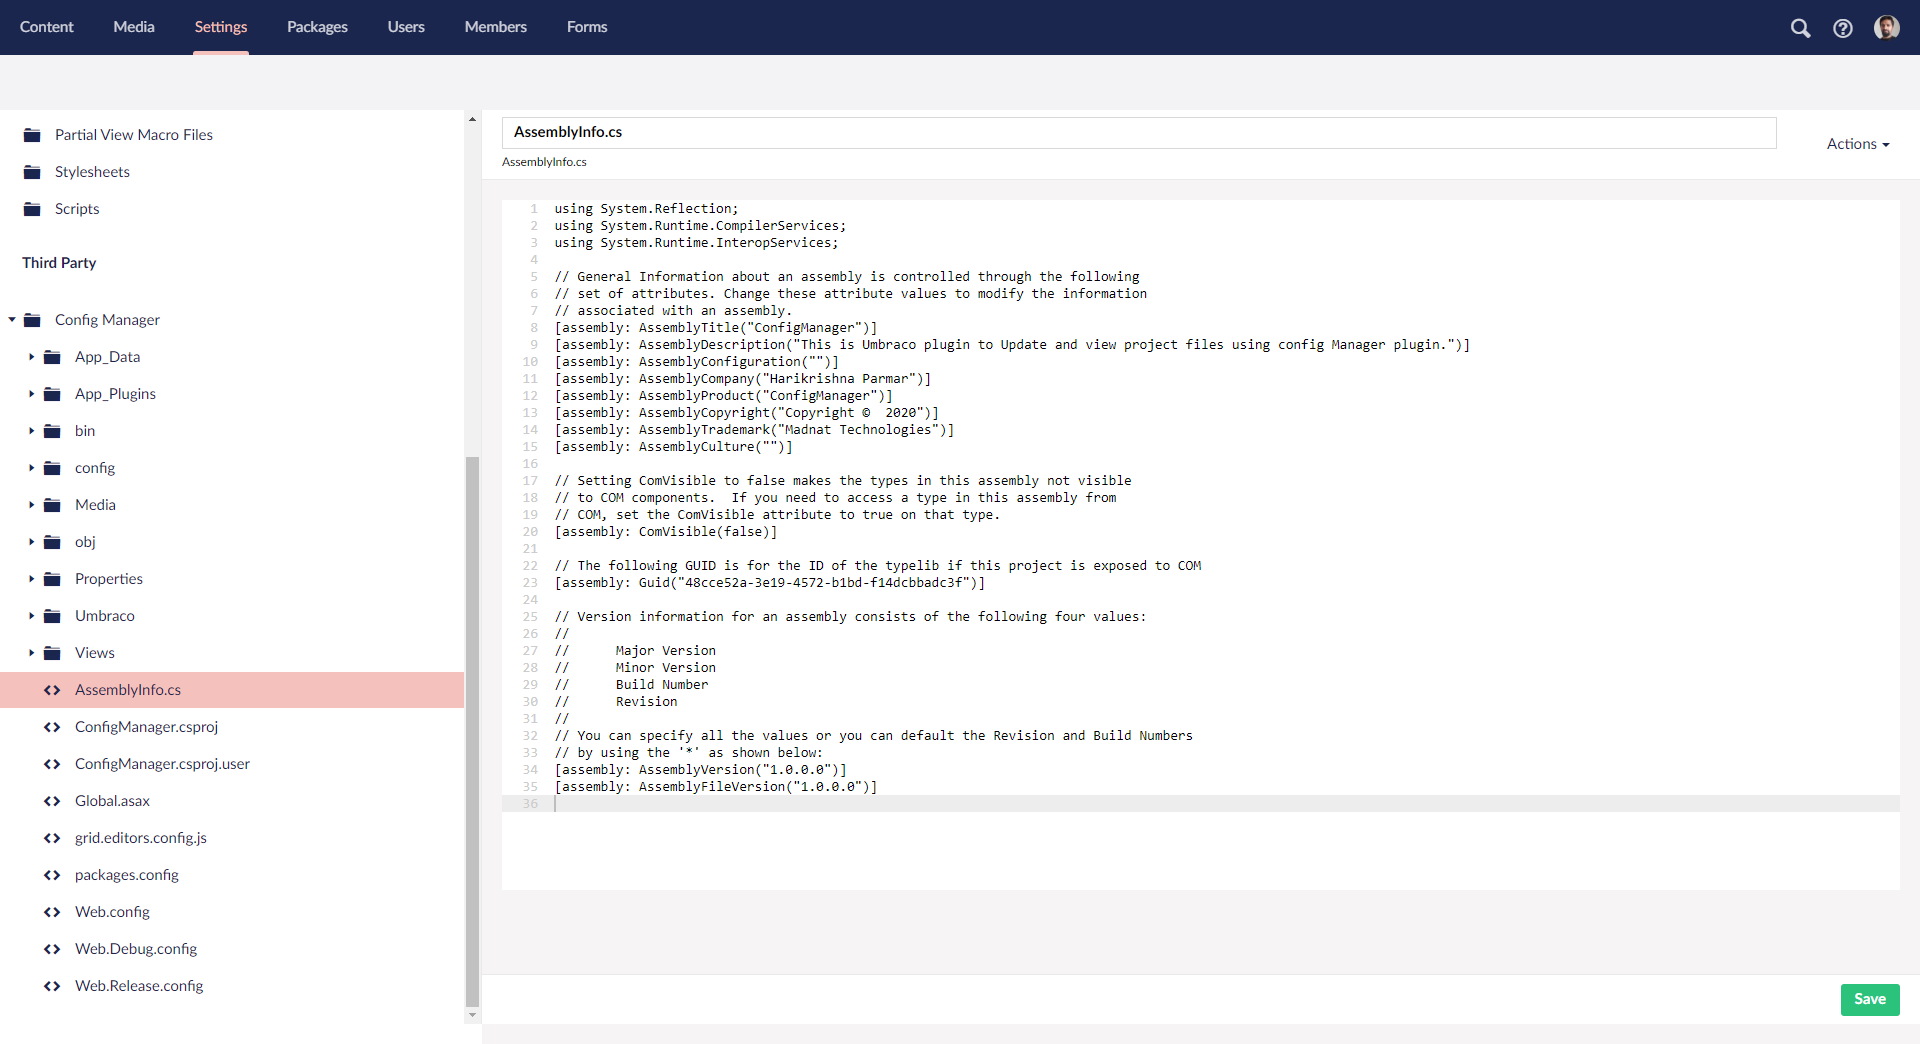
Task: Expand the Umbraco folder arrow
Action: [x=31, y=616]
